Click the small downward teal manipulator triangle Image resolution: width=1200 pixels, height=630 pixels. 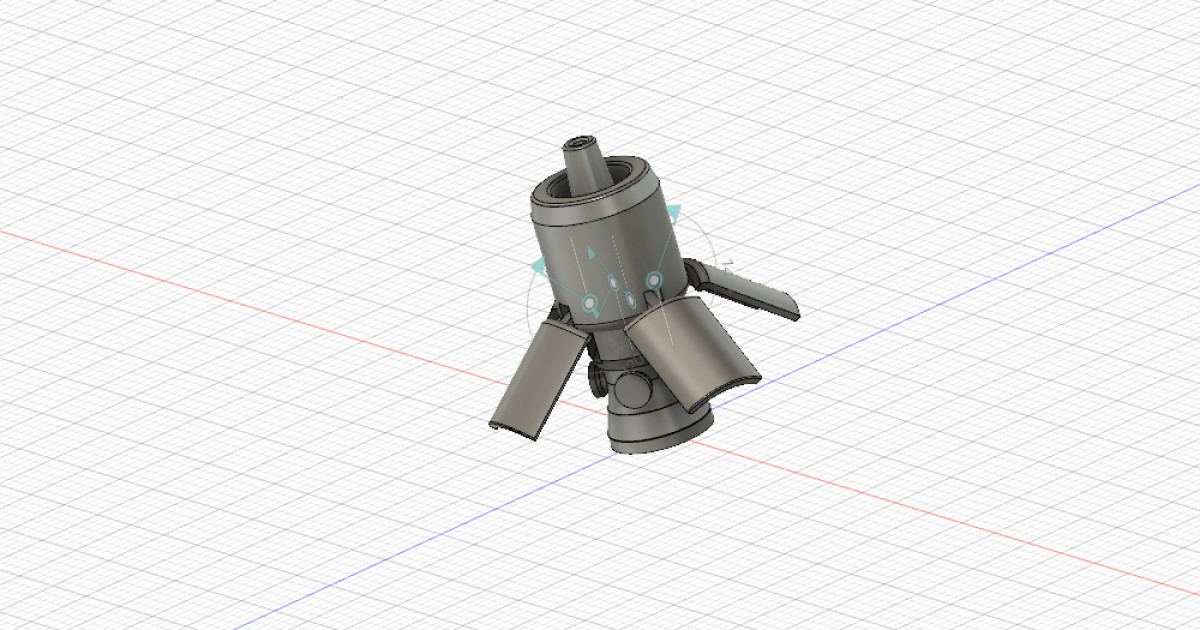coord(595,315)
